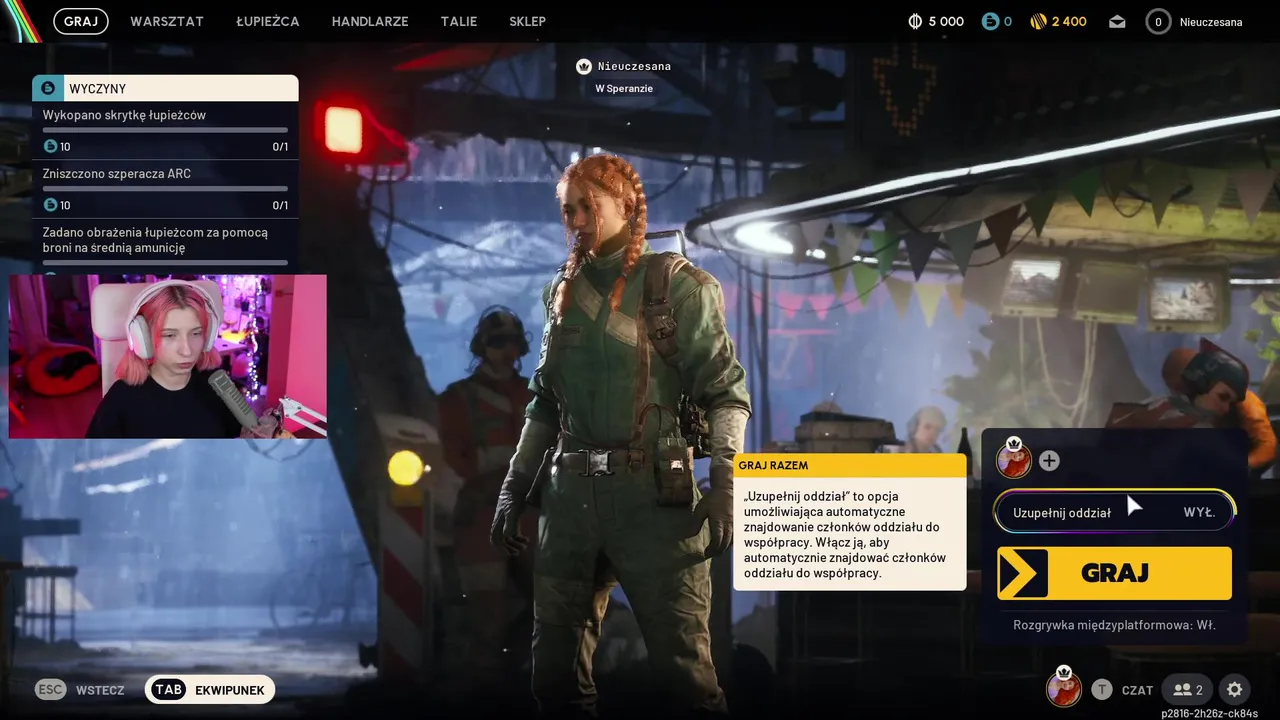Switch to the WARSZTAT tab

[x=167, y=21]
